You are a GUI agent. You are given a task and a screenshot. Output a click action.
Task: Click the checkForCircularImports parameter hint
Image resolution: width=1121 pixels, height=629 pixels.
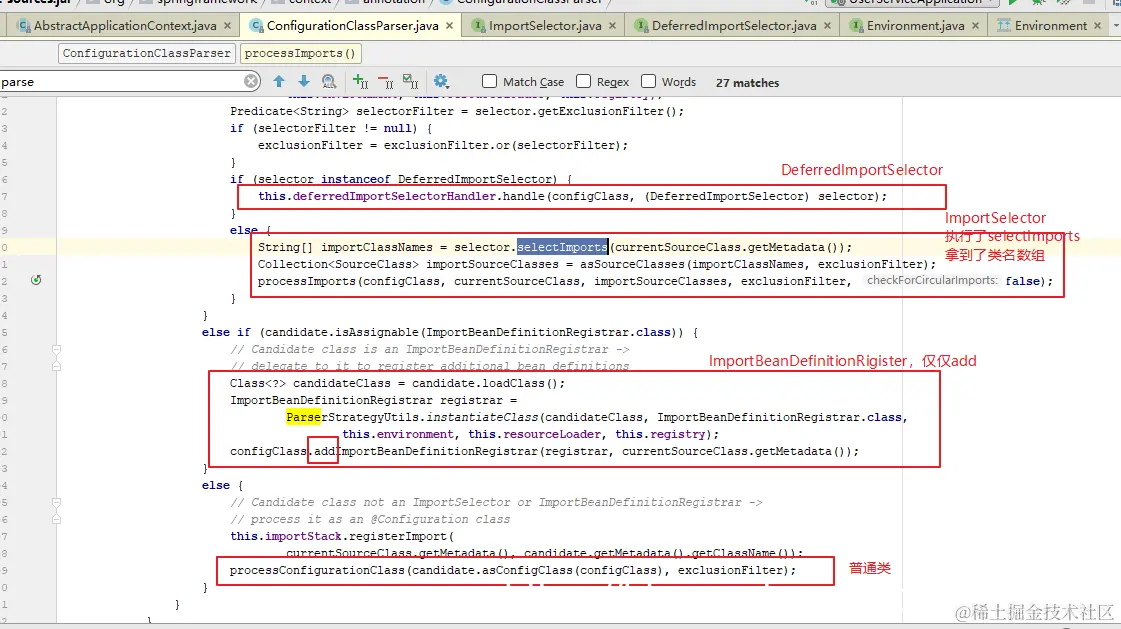(932, 280)
